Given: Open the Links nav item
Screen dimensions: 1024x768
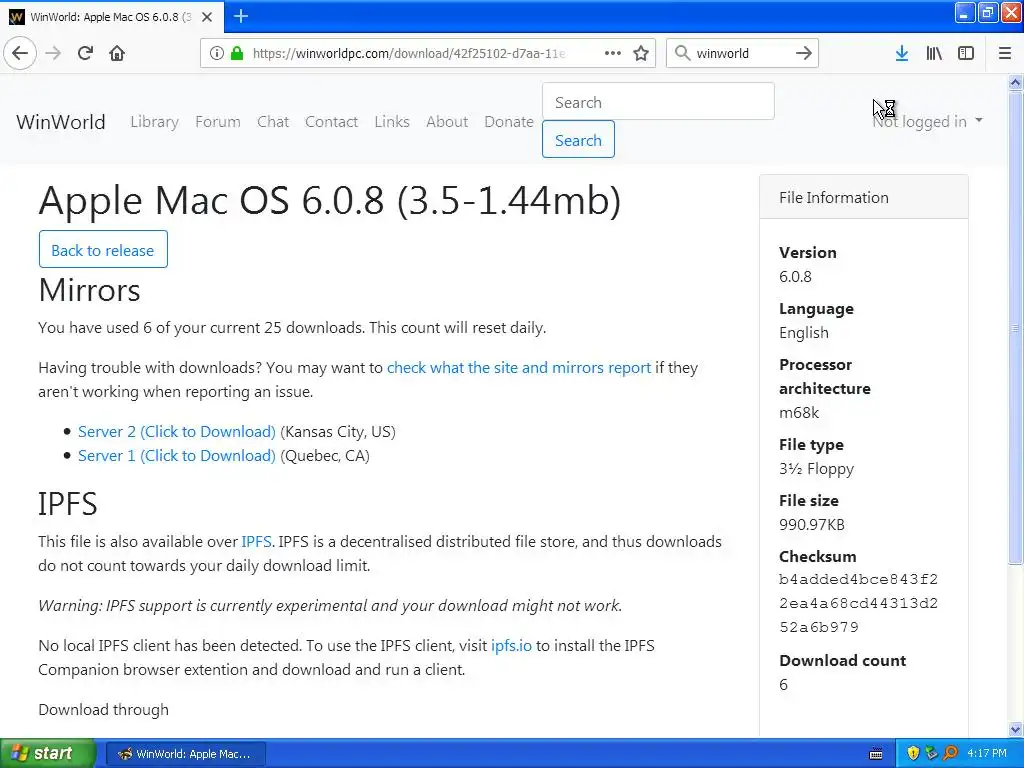Looking at the screenshot, I should pos(392,121).
